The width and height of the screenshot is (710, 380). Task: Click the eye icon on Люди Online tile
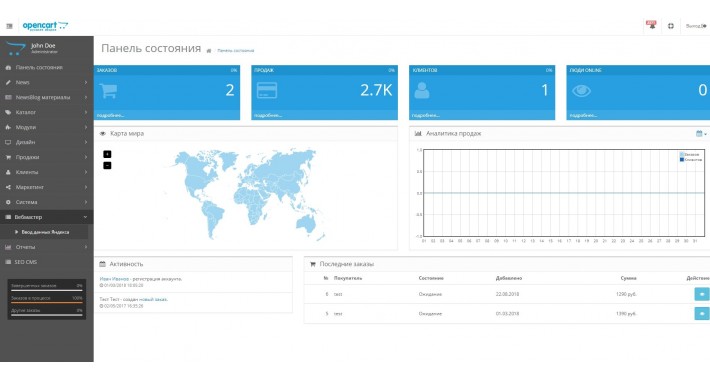tap(581, 91)
